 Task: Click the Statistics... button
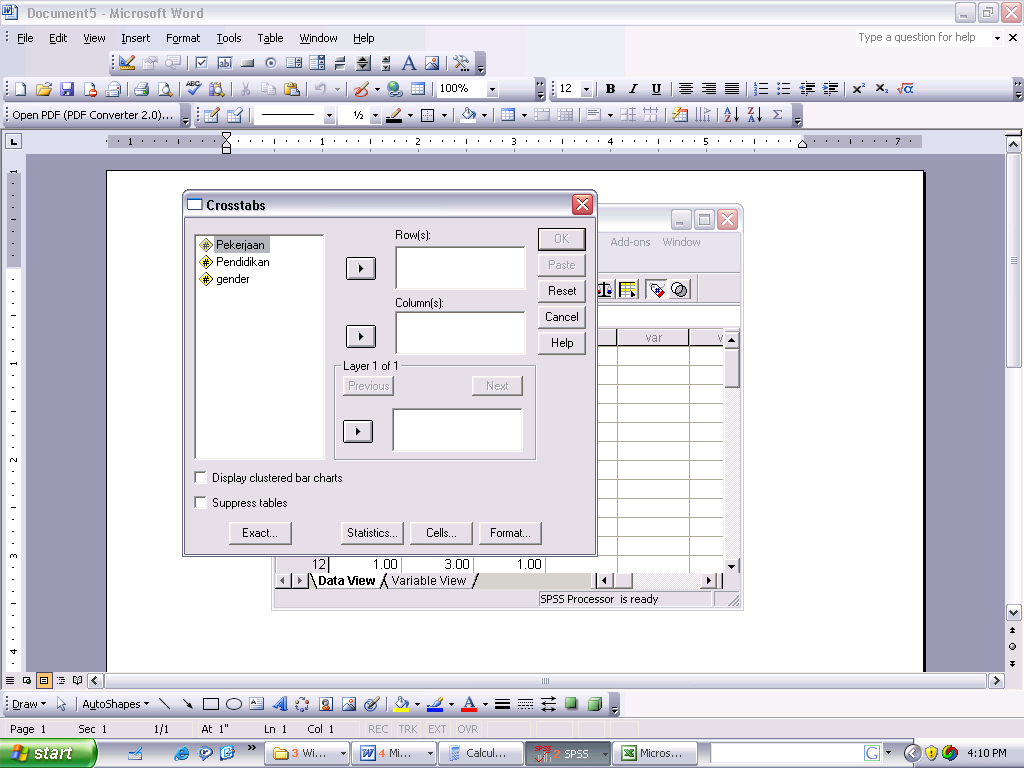click(372, 533)
